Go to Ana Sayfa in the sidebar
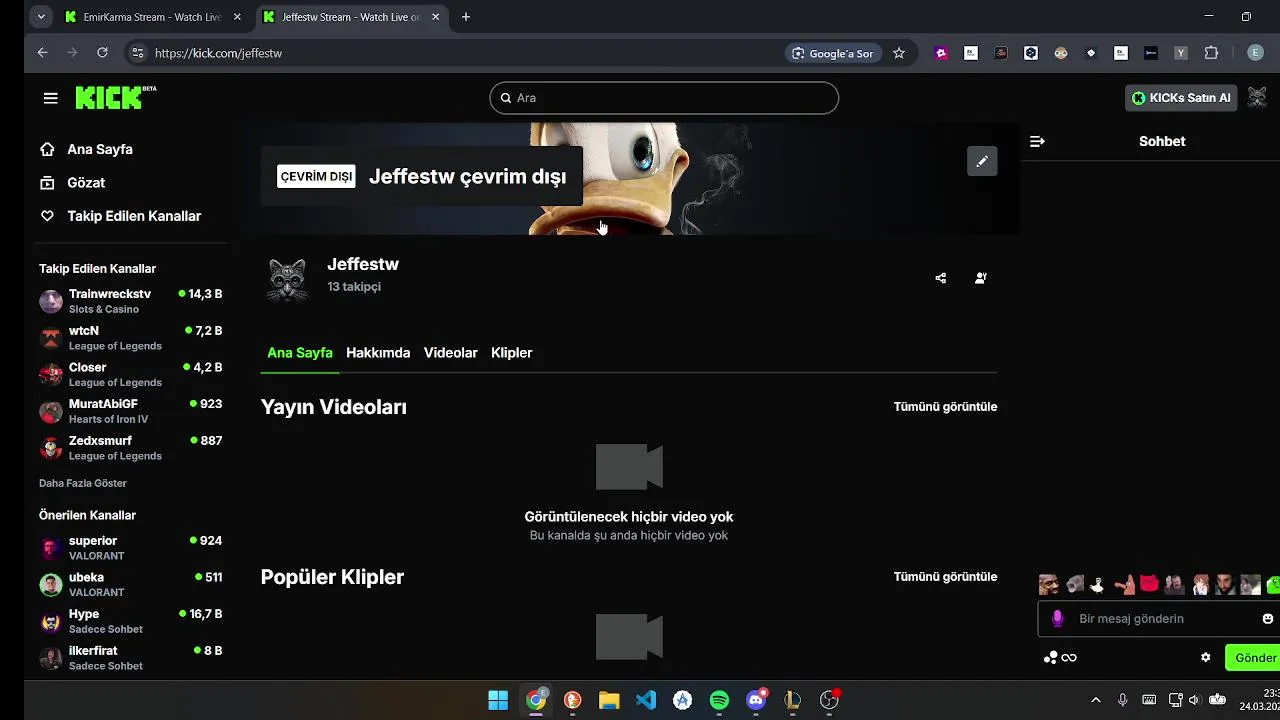1280x720 pixels. (100, 149)
